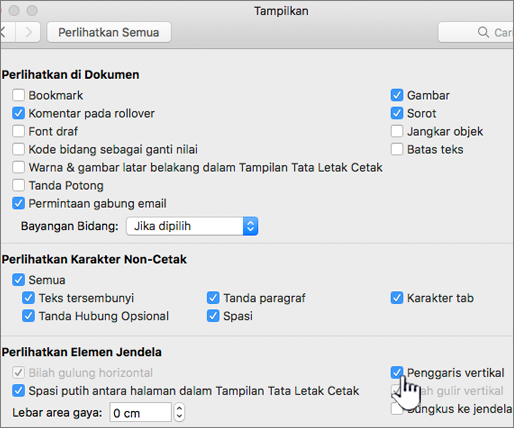Screen dimensions: 514x428
Task: Enable Font draf checkbox
Action: 18,131
